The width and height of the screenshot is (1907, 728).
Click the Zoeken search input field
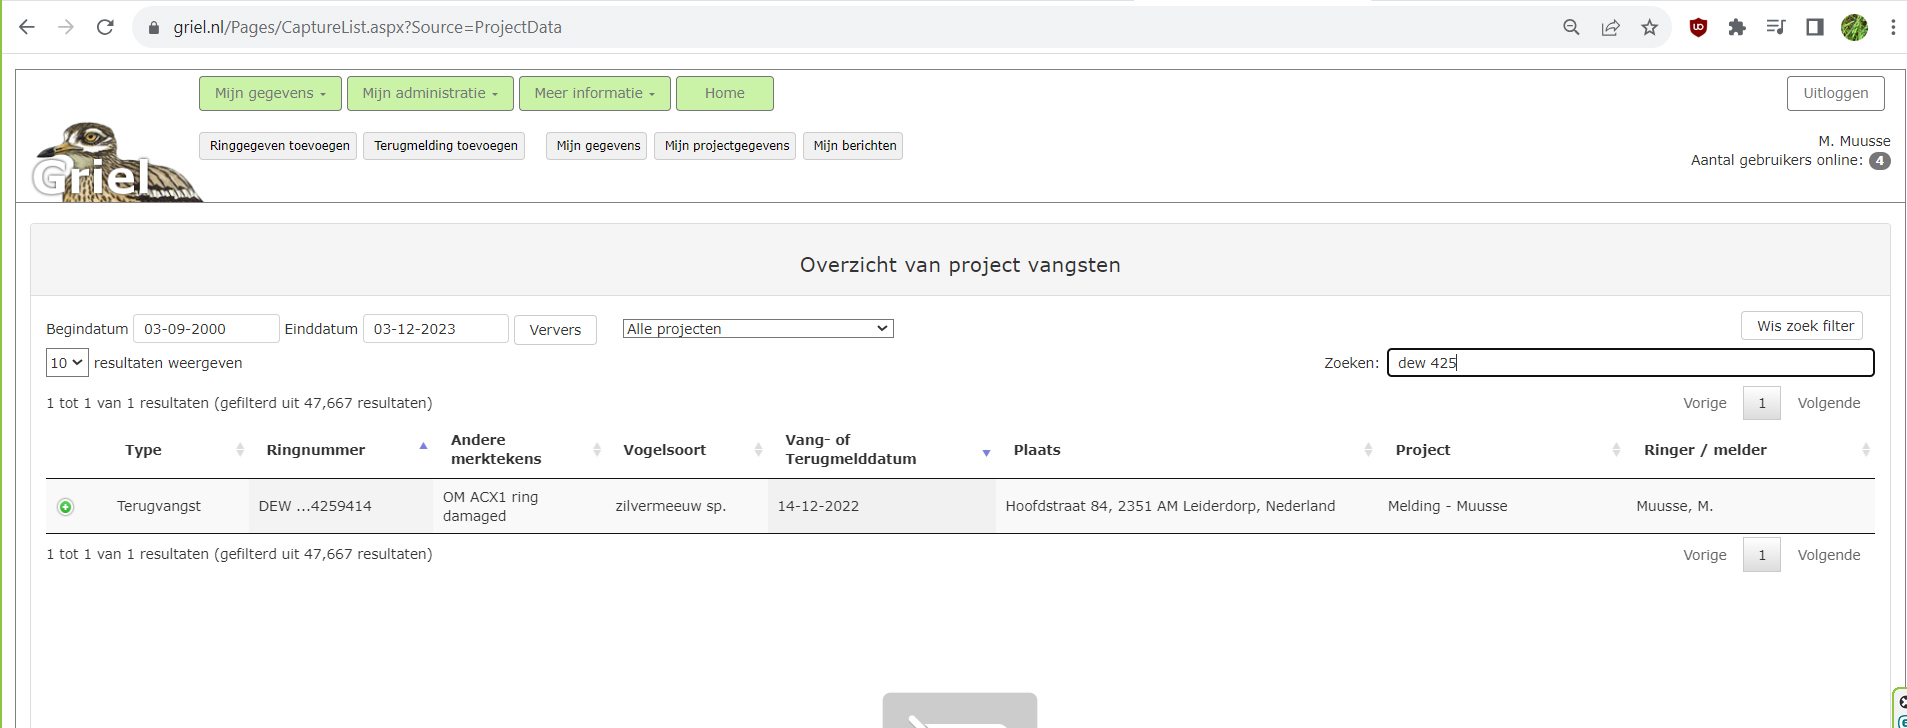(1630, 363)
